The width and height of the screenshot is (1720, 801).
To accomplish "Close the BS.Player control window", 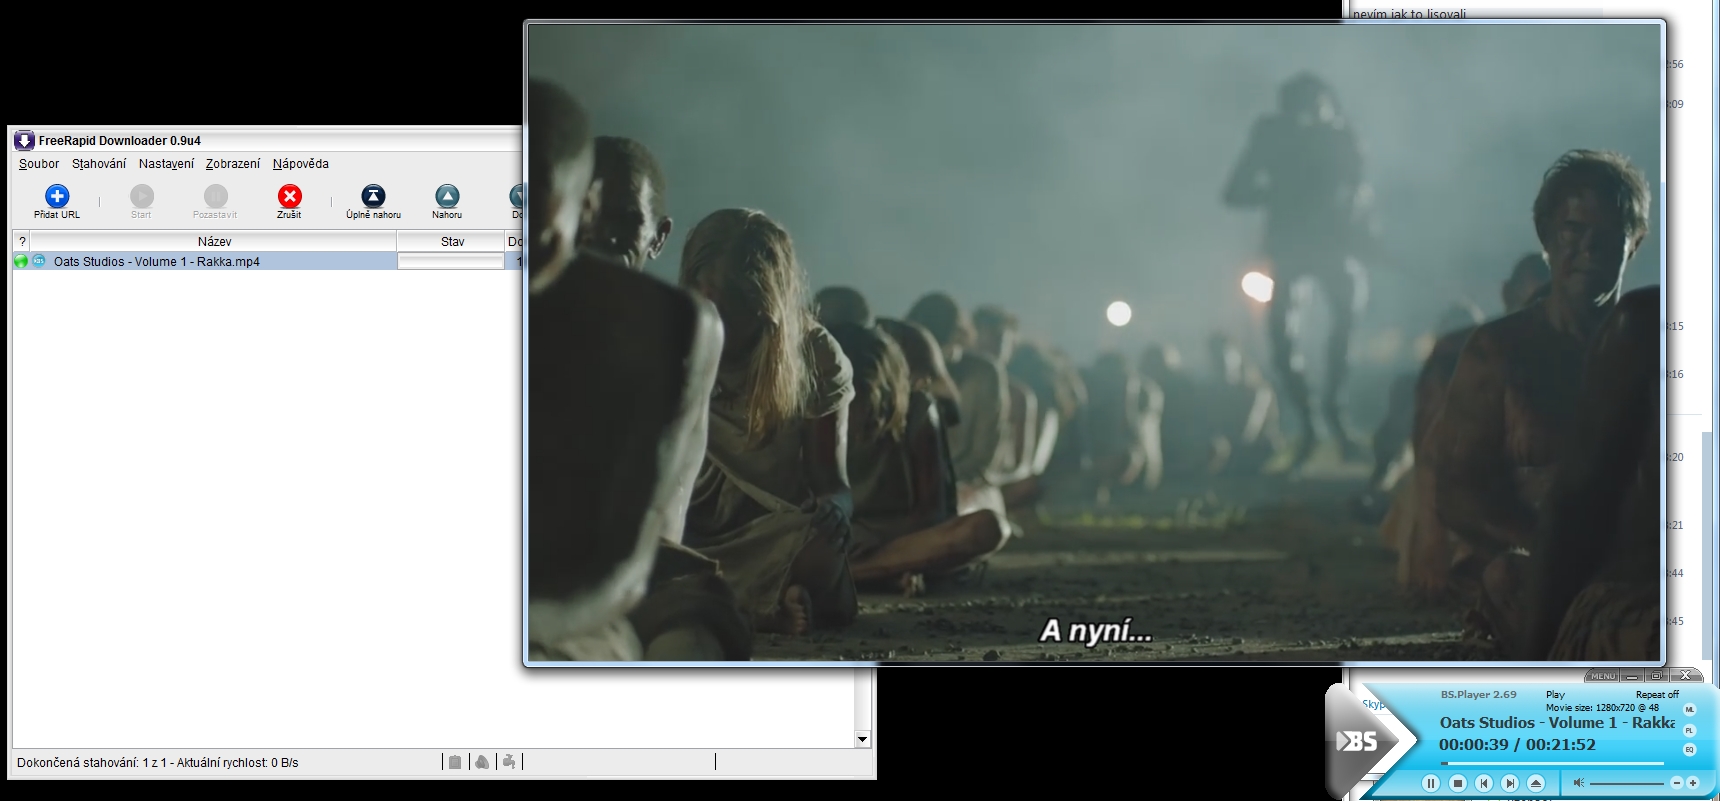I will [1685, 676].
